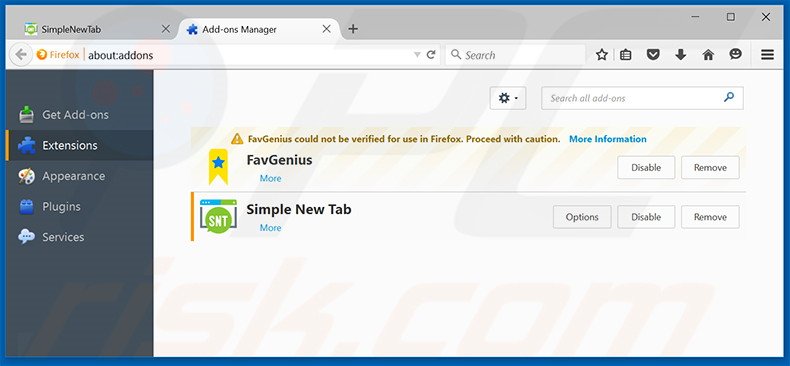This screenshot has width=790, height=366.
Task: Click the Services chat bubble icon
Action: [x=26, y=236]
